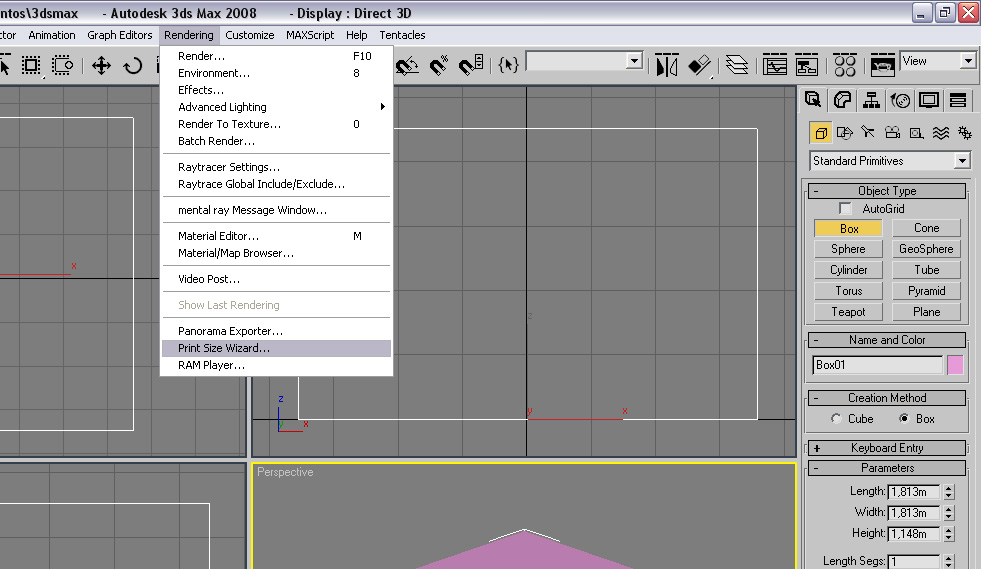Screen dimensions: 981x569
Task: Select the Cameras category icon
Action: click(893, 133)
